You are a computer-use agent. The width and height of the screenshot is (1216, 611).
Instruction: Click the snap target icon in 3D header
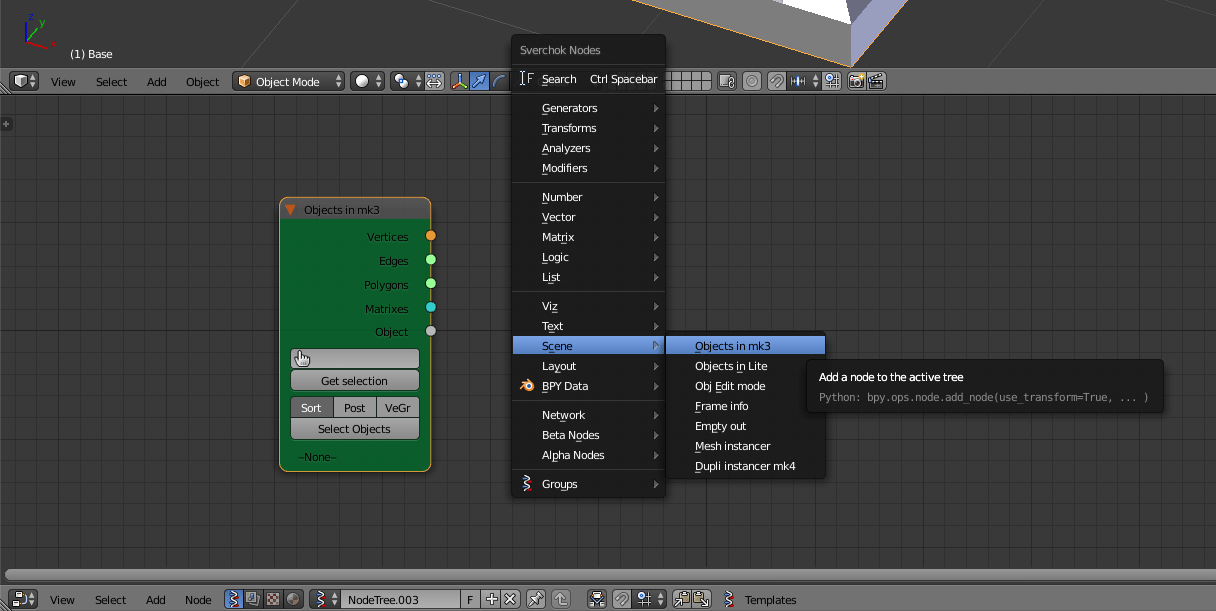pyautogui.click(x=831, y=81)
